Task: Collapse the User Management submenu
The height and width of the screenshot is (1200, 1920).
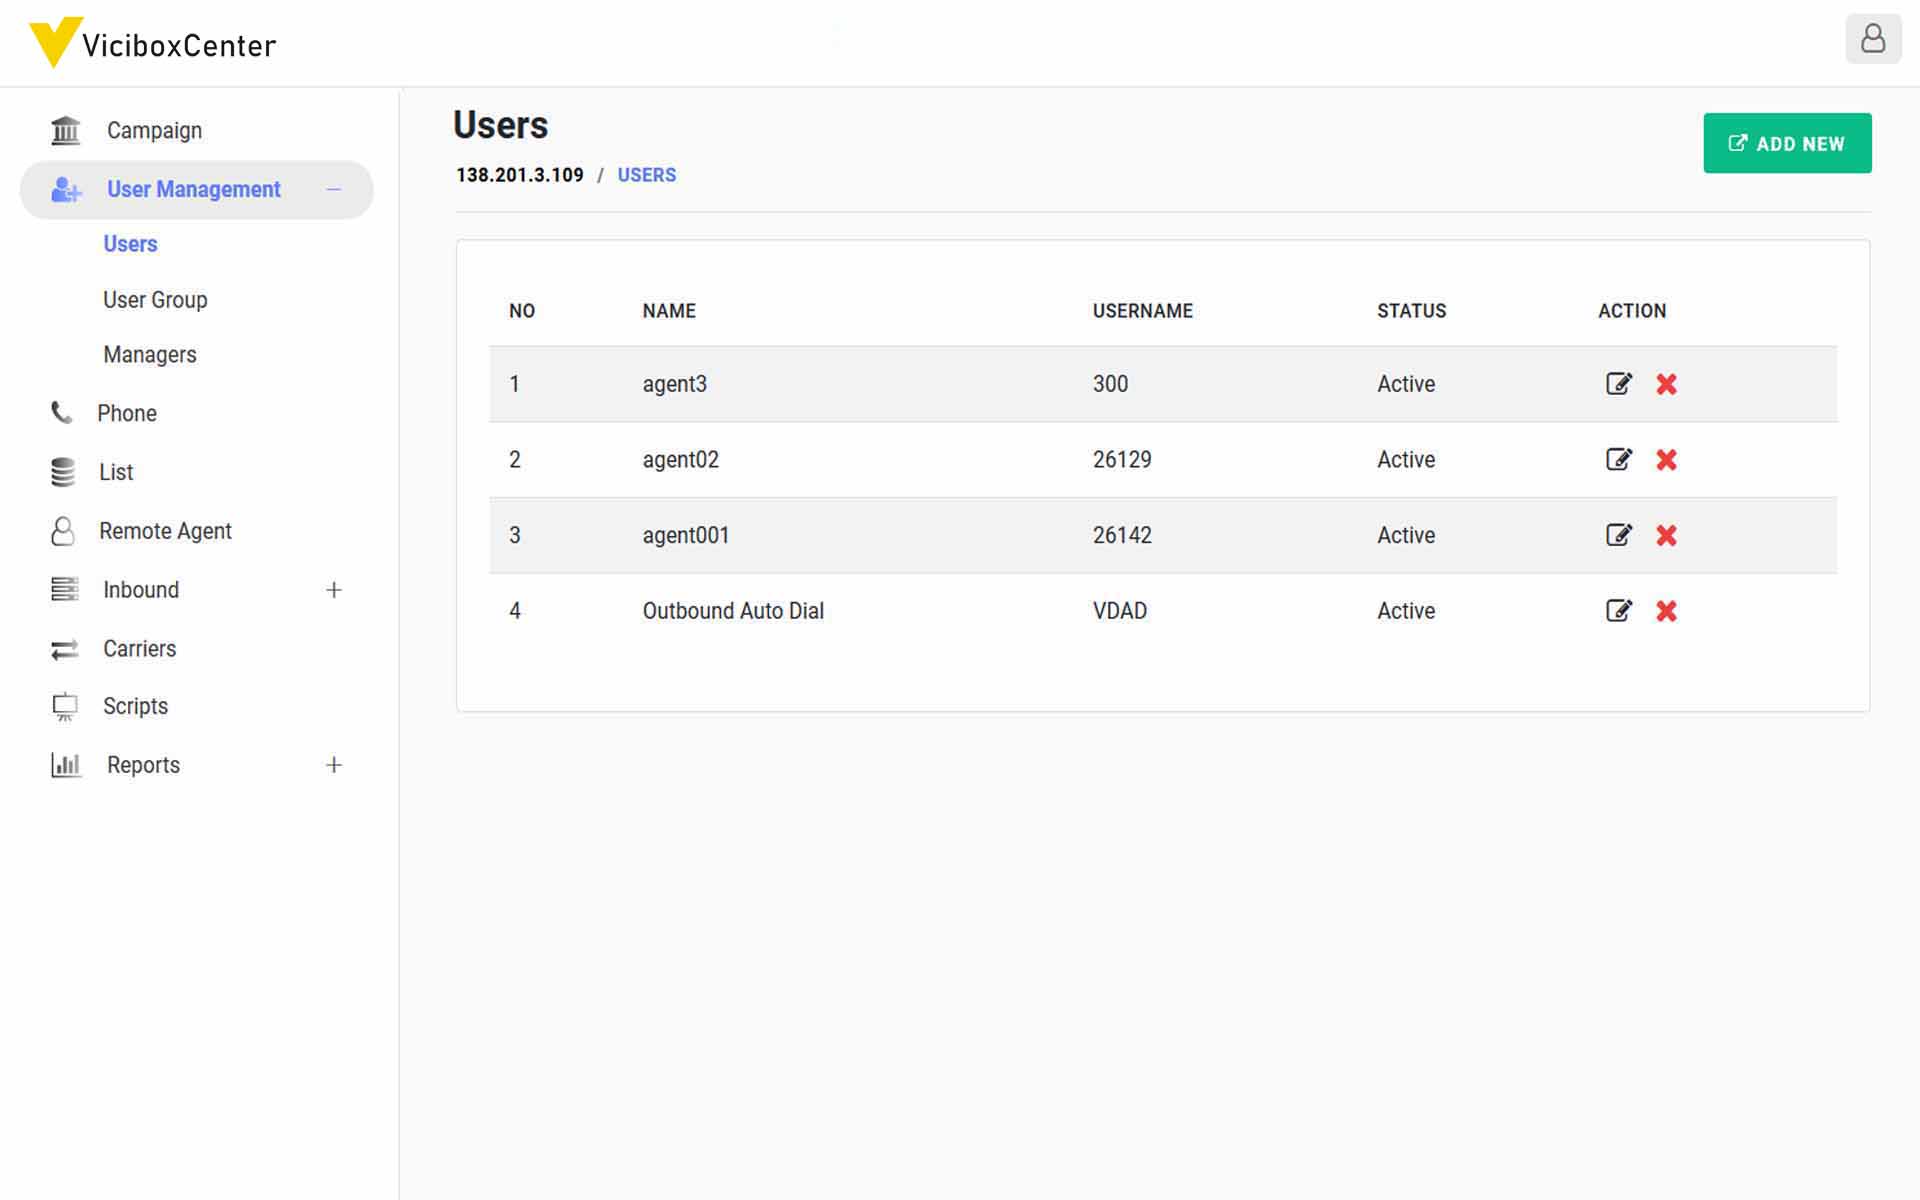Action: [332, 188]
